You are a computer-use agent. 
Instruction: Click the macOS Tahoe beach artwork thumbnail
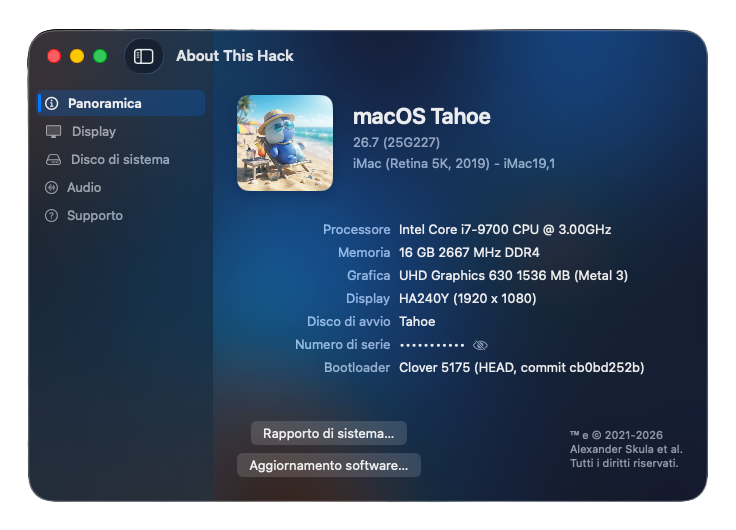(x=285, y=143)
